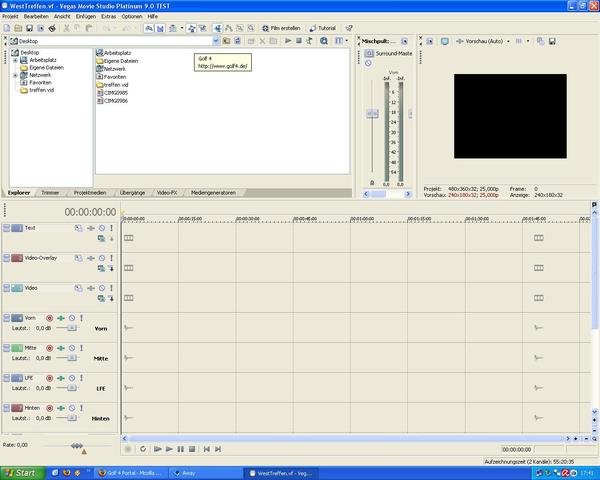Pause playback in transport bar

tap(181, 449)
